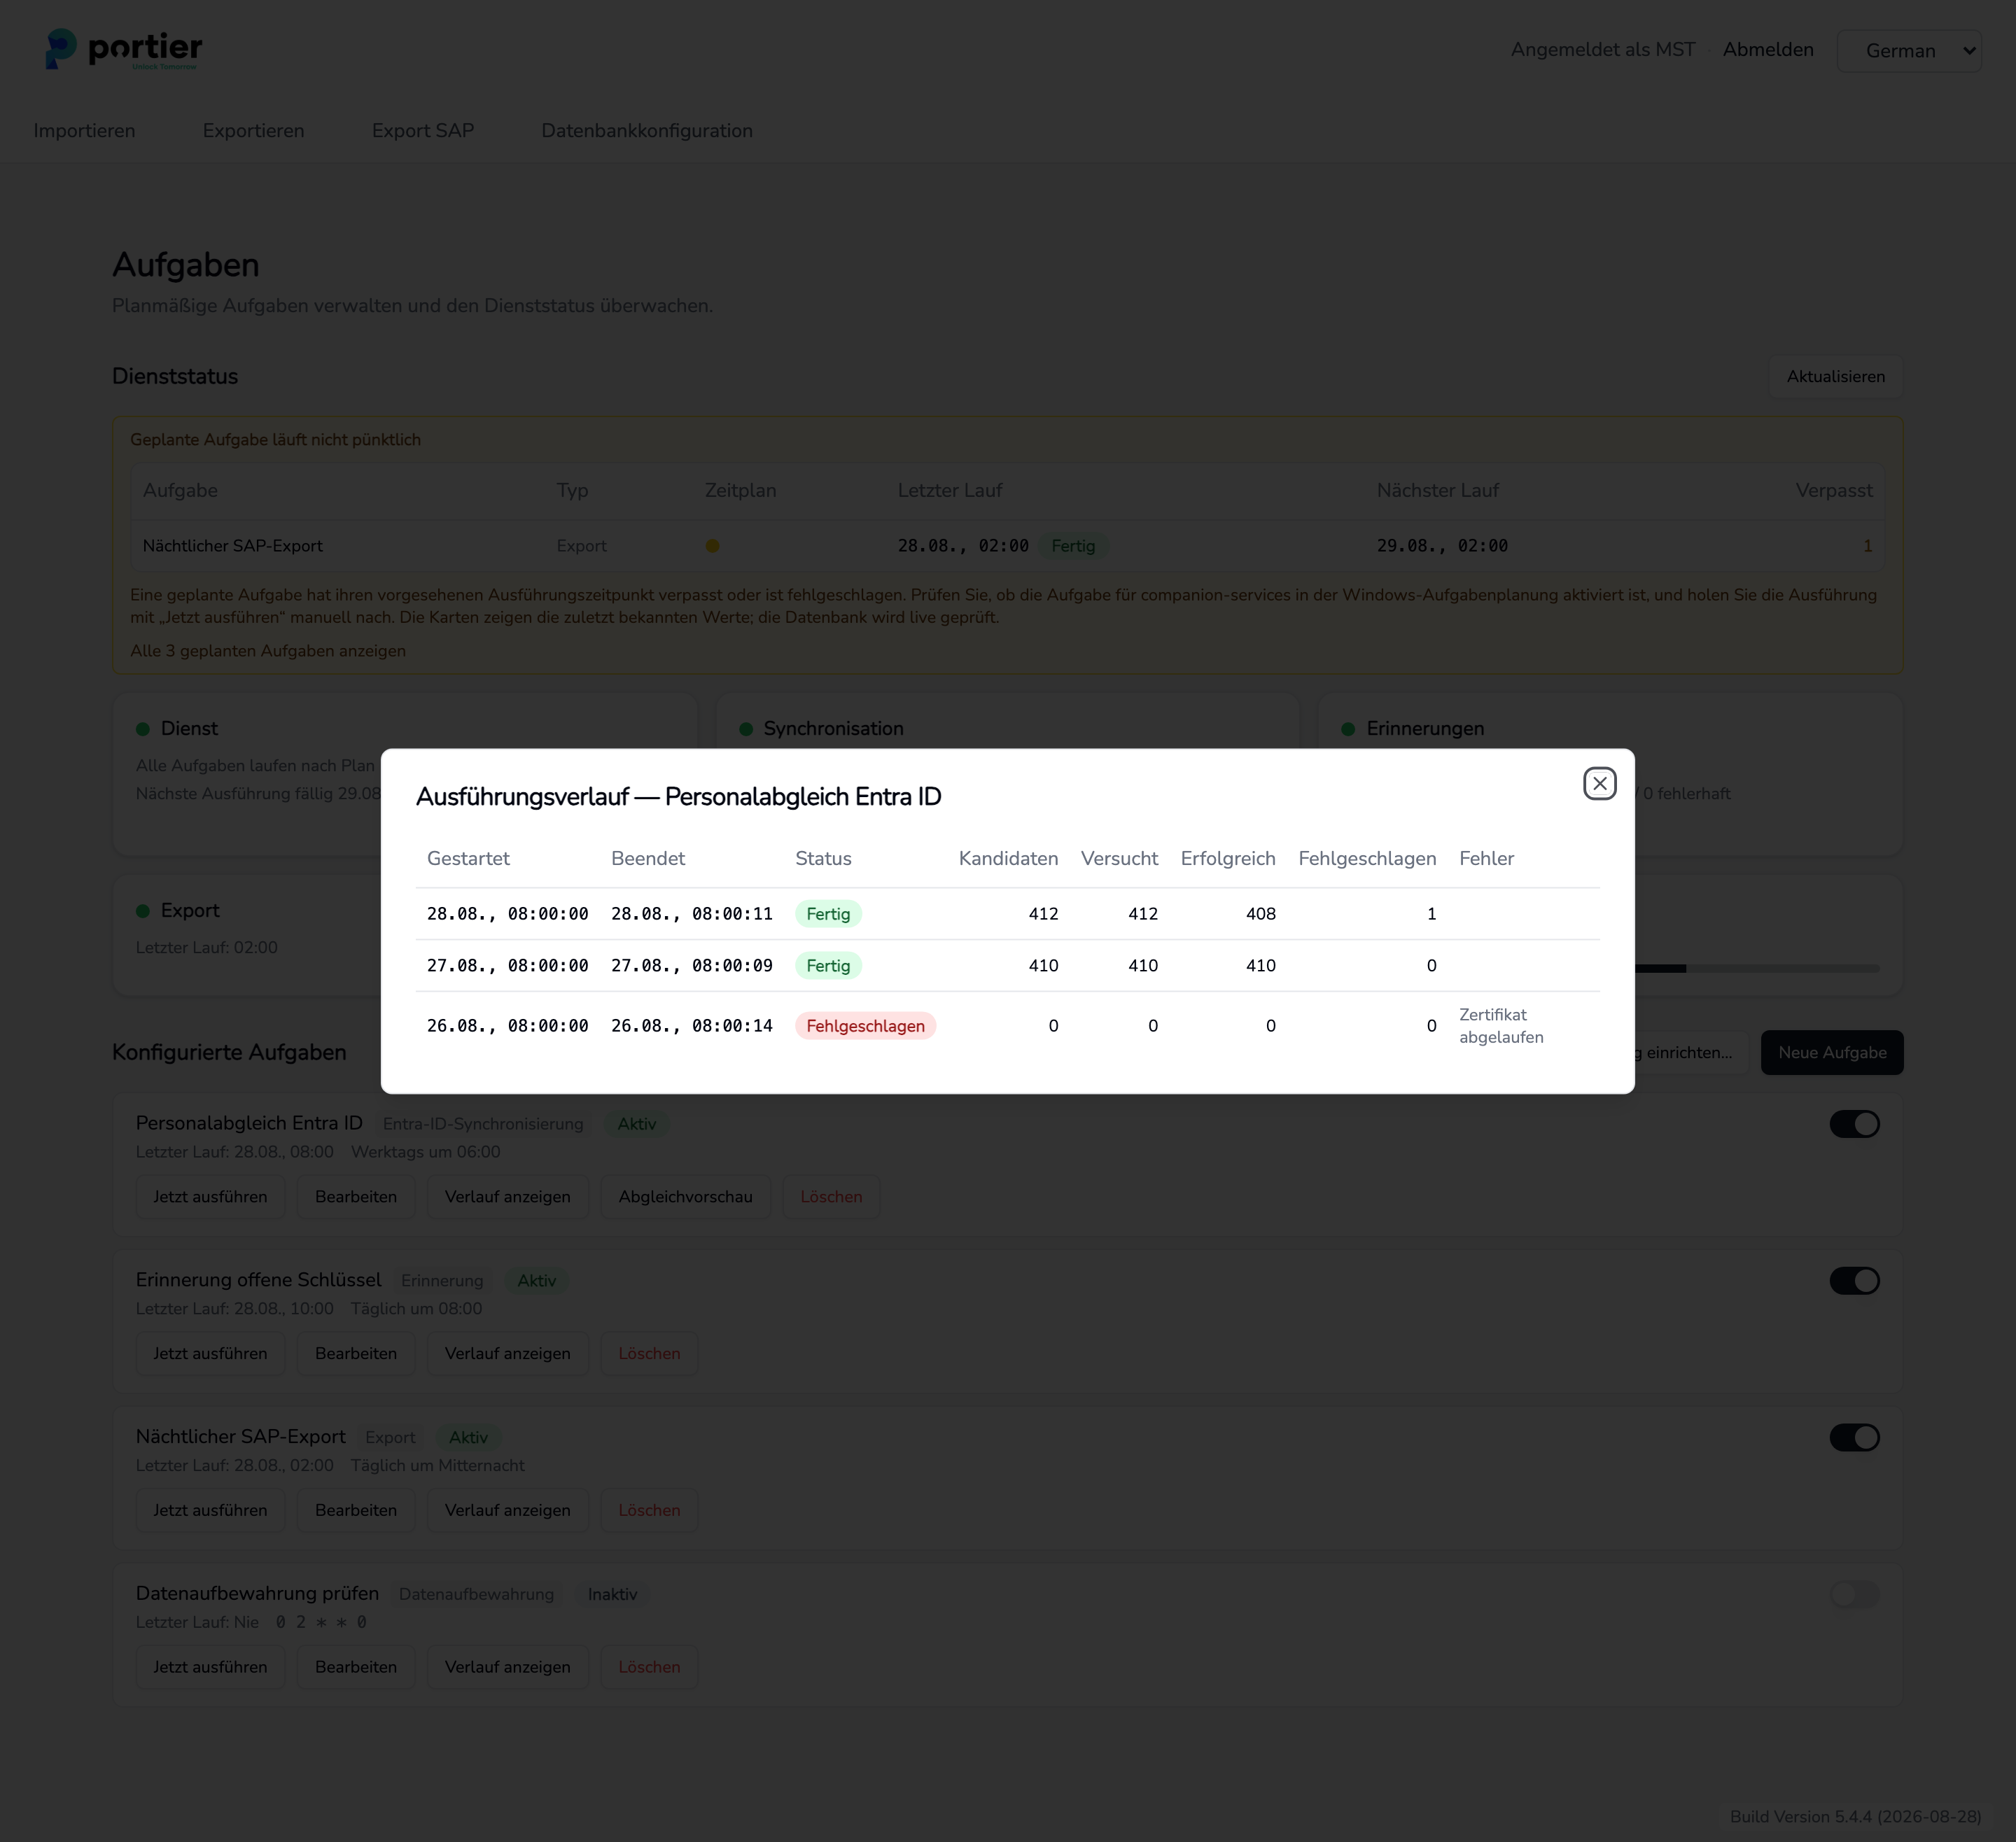Click end time "27.08., 08:00:09" in the dialog
This screenshot has height=1842, width=2016.
pyautogui.click(x=692, y=966)
